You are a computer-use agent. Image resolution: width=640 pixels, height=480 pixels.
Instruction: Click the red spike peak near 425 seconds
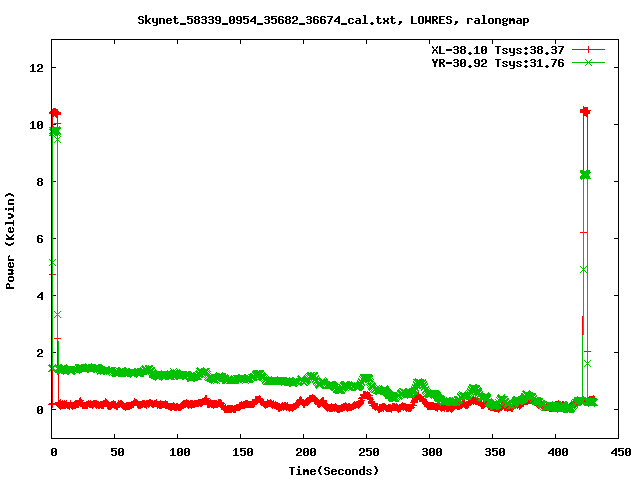coord(585,111)
